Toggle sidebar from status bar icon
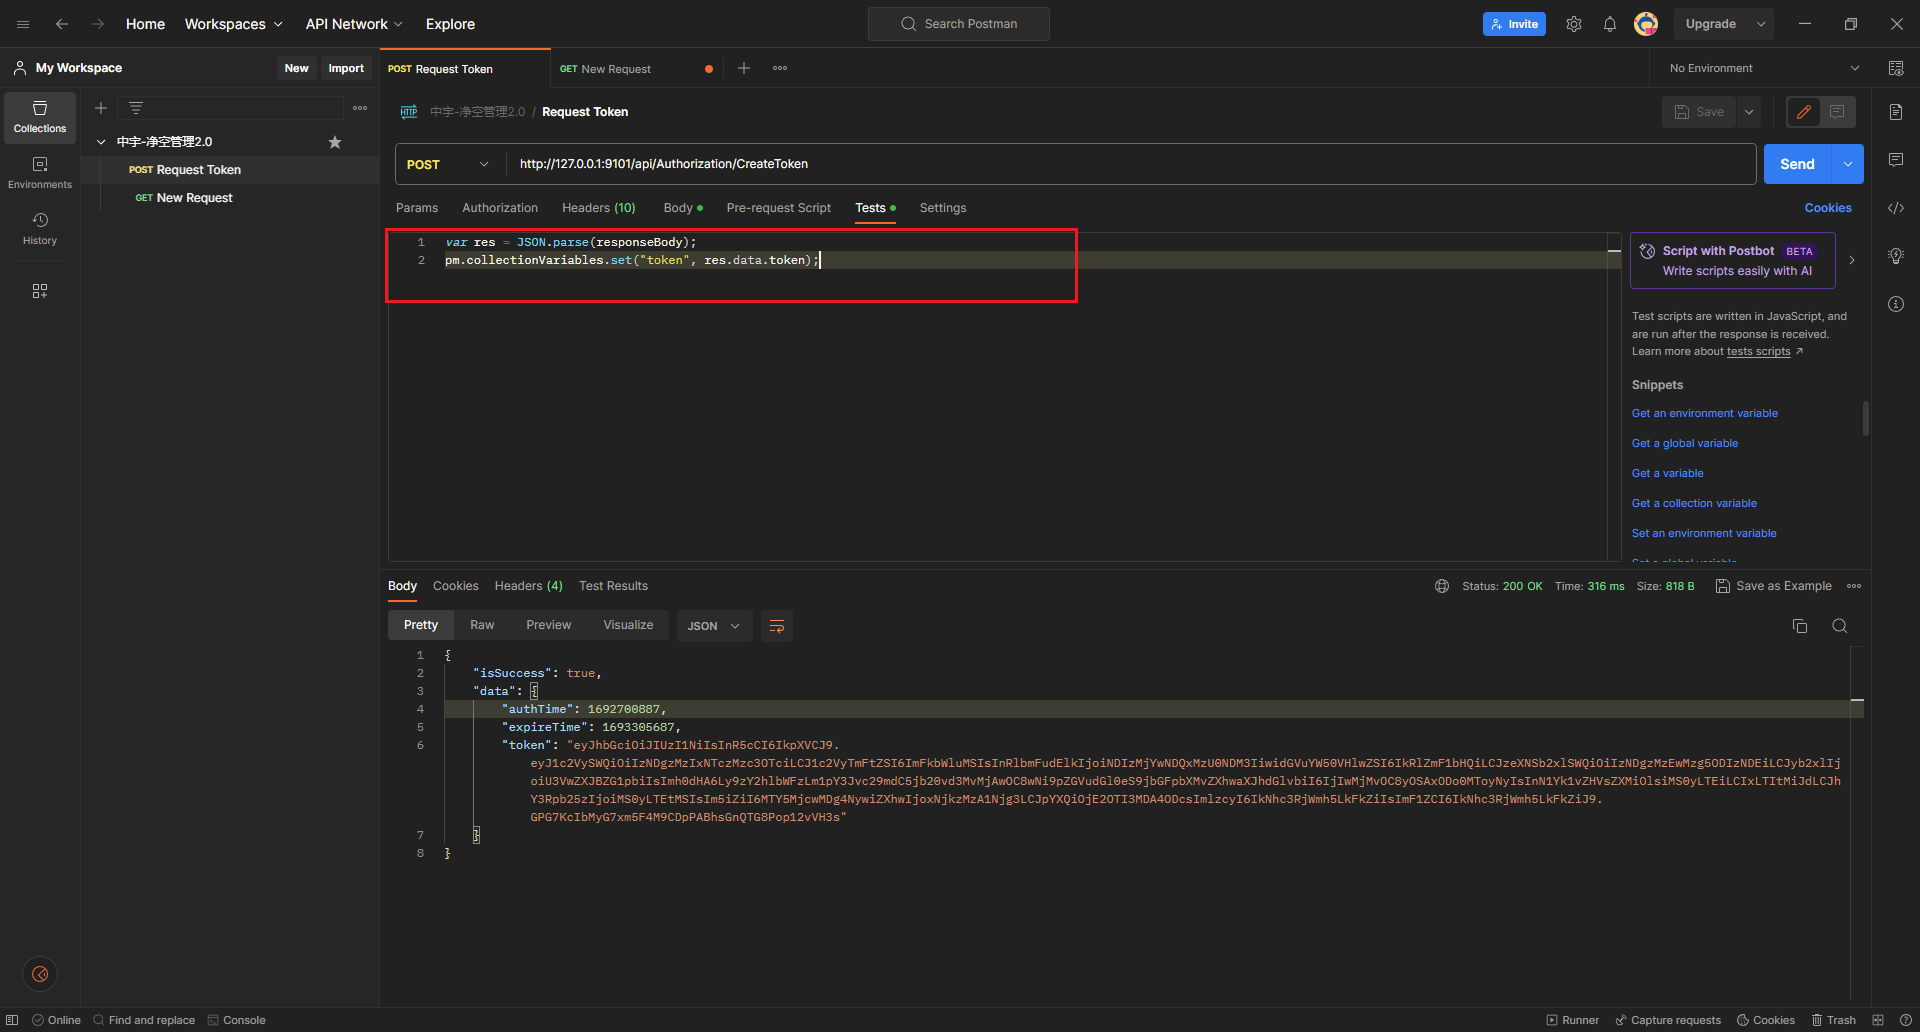1920x1032 pixels. click(12, 1020)
